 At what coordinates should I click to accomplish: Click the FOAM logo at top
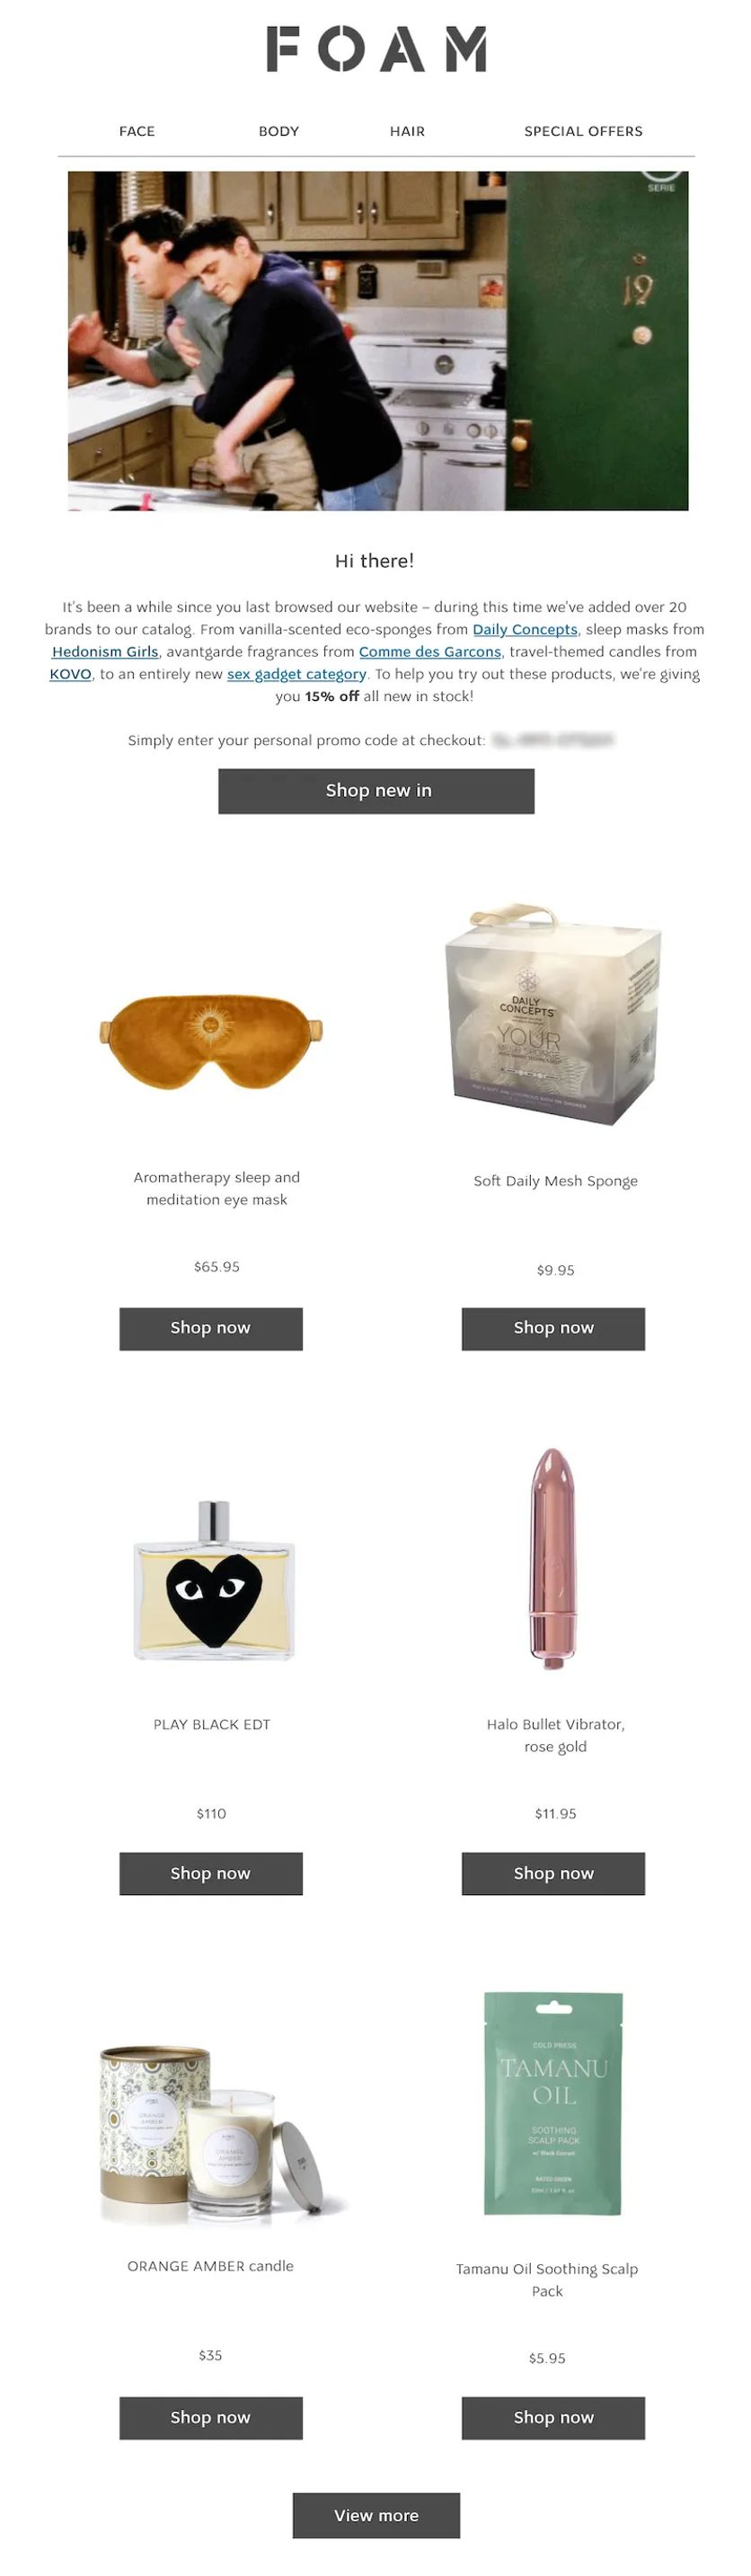tap(376, 49)
